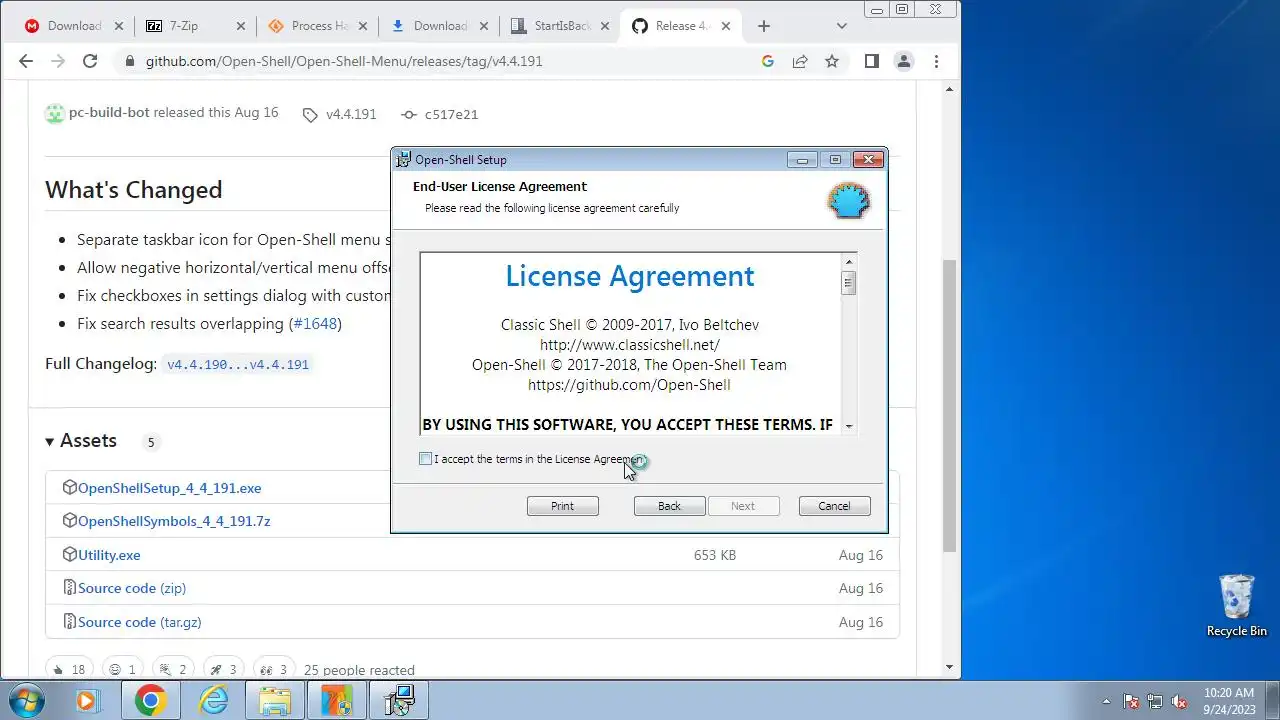The height and width of the screenshot is (720, 1280).
Task: Click the eyes reaction with count 3
Action: coord(274,670)
